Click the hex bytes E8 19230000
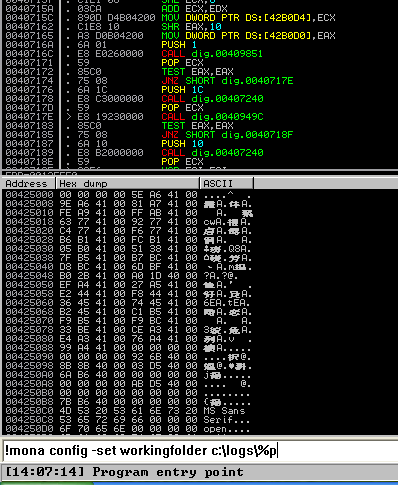The height and width of the screenshot is (485, 398). point(110,116)
